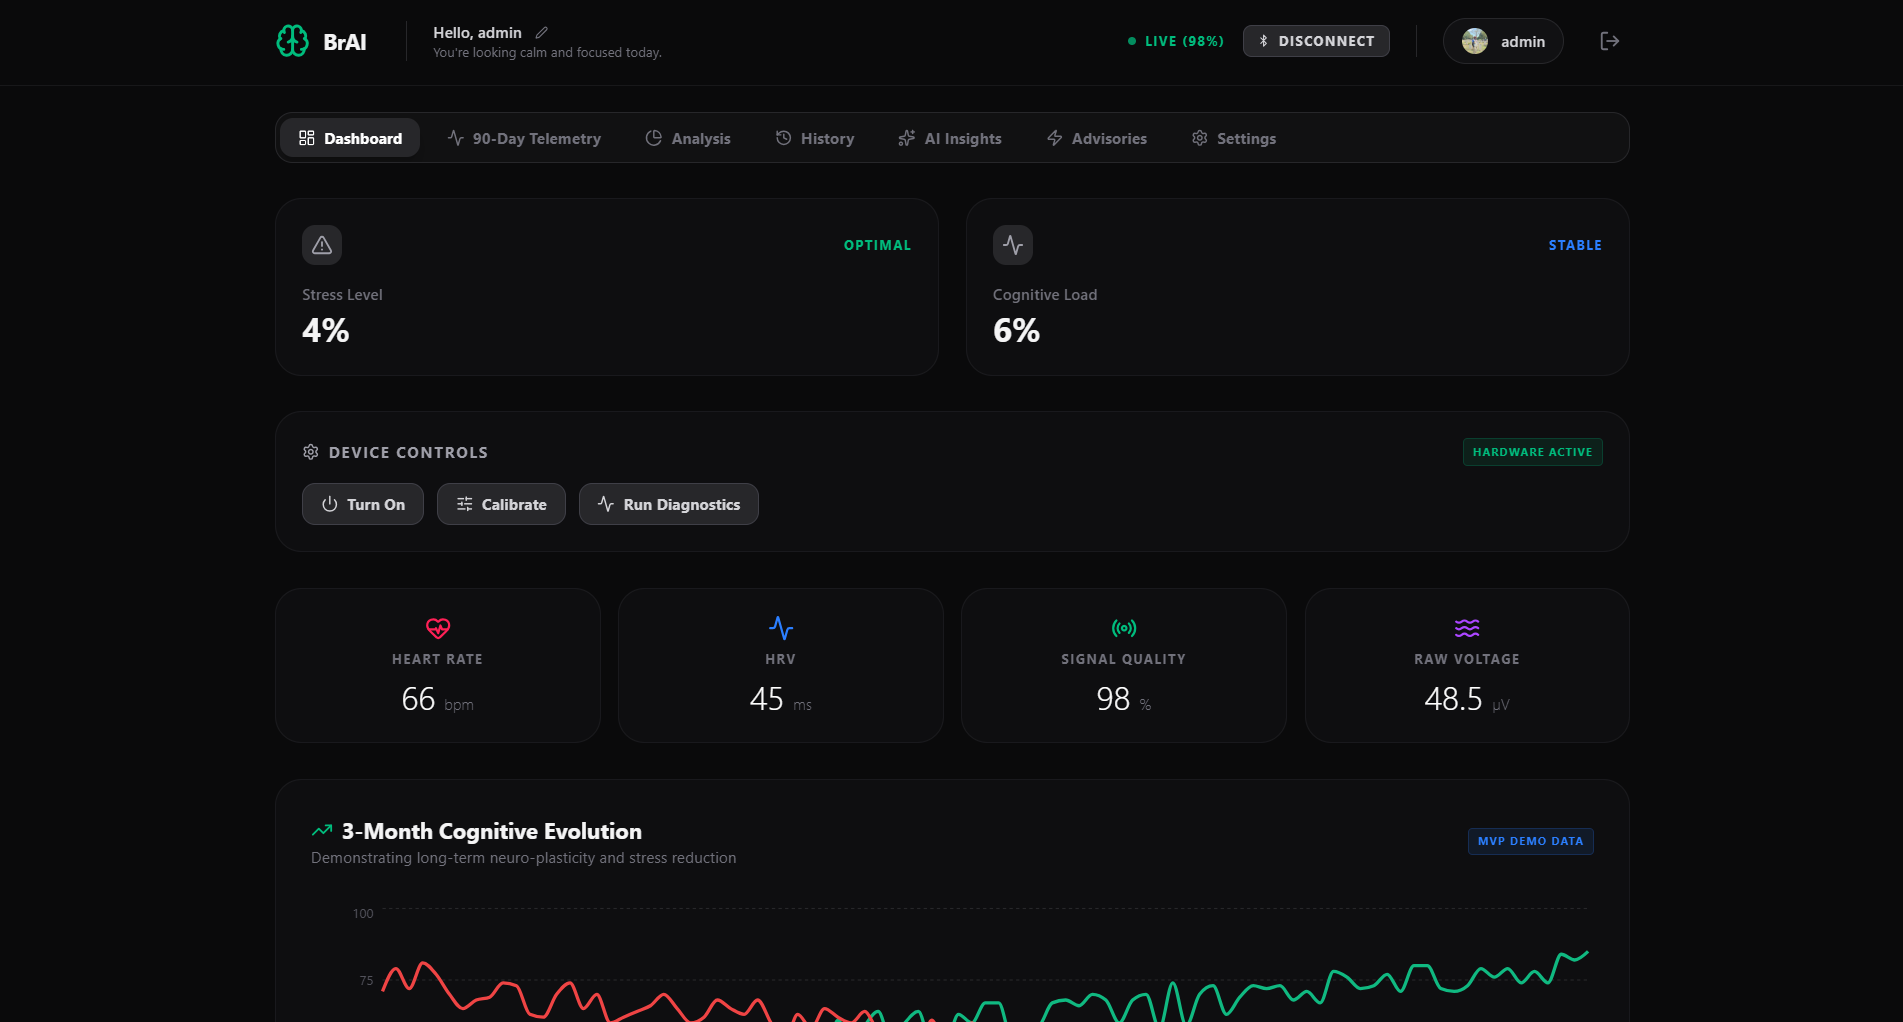Click the 4% stress level value
This screenshot has height=1022, width=1903.
326,331
